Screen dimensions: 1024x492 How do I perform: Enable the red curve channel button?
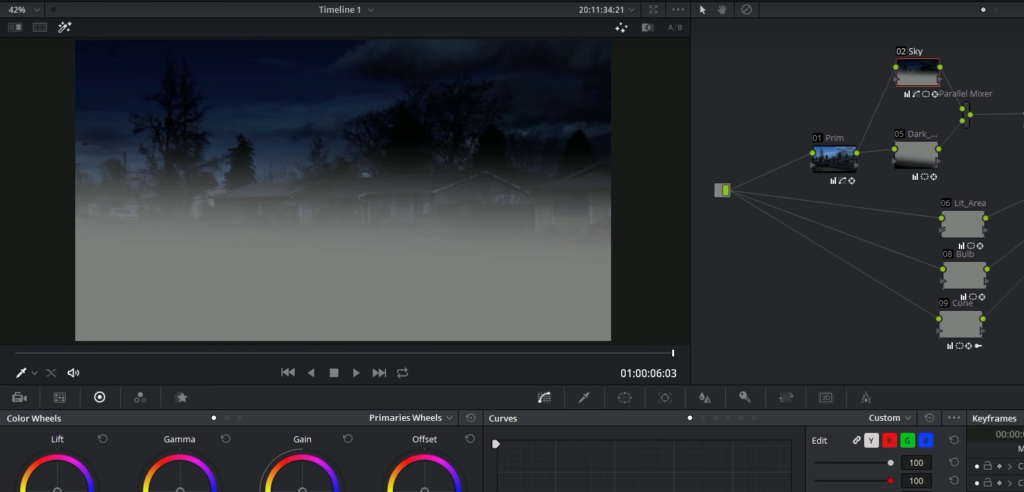[x=889, y=440]
